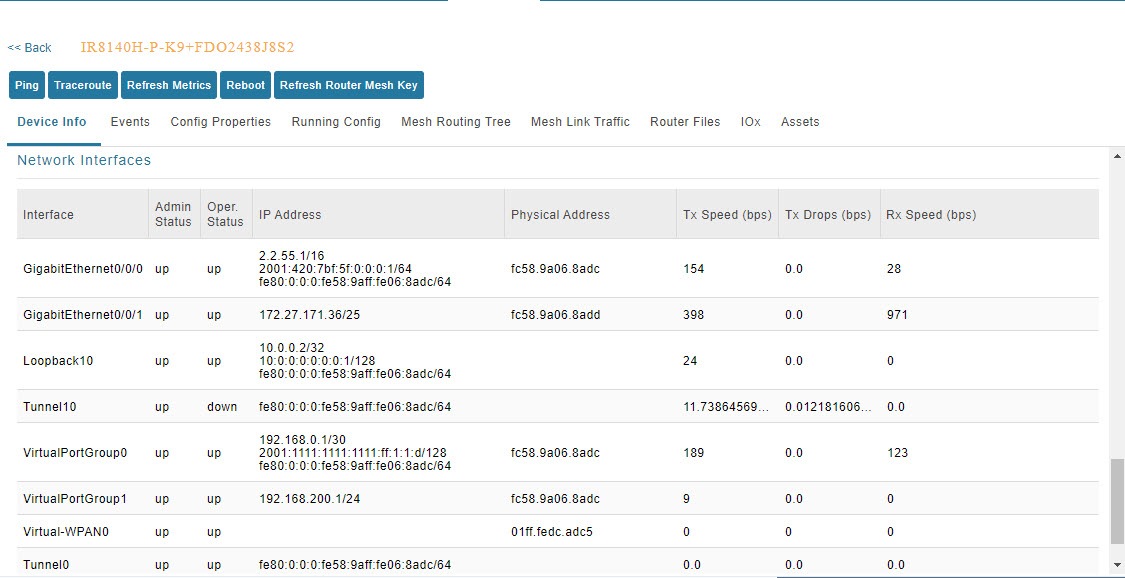The image size is (1125, 578).
Task: Switch to the Events tab
Action: pos(130,121)
